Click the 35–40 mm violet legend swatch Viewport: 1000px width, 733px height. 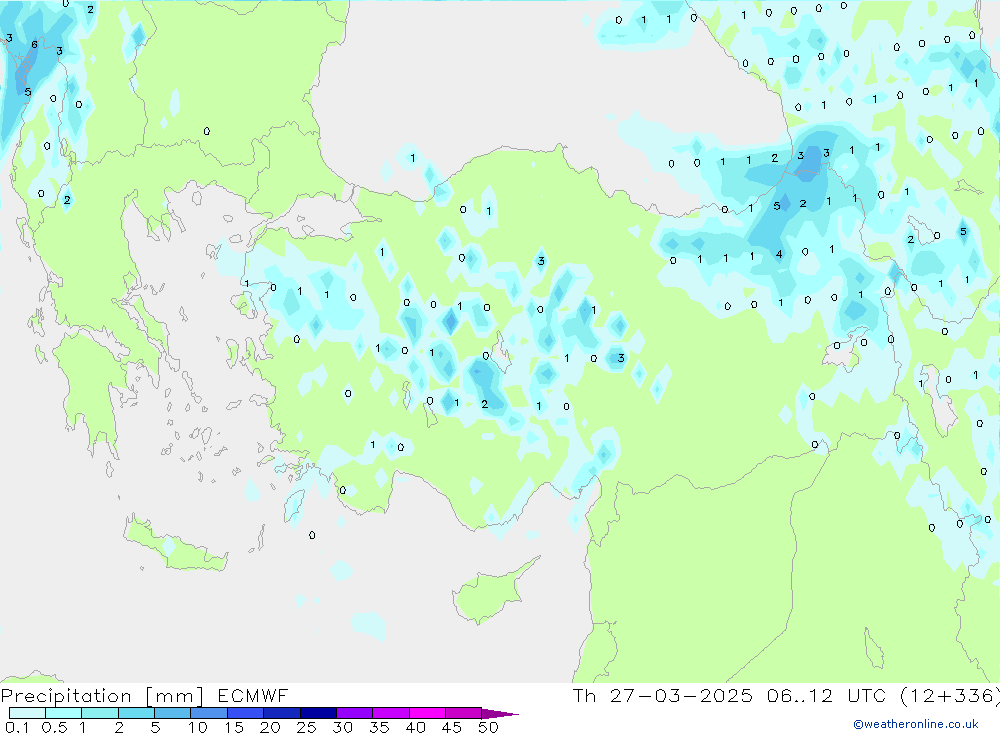pyautogui.click(x=391, y=713)
